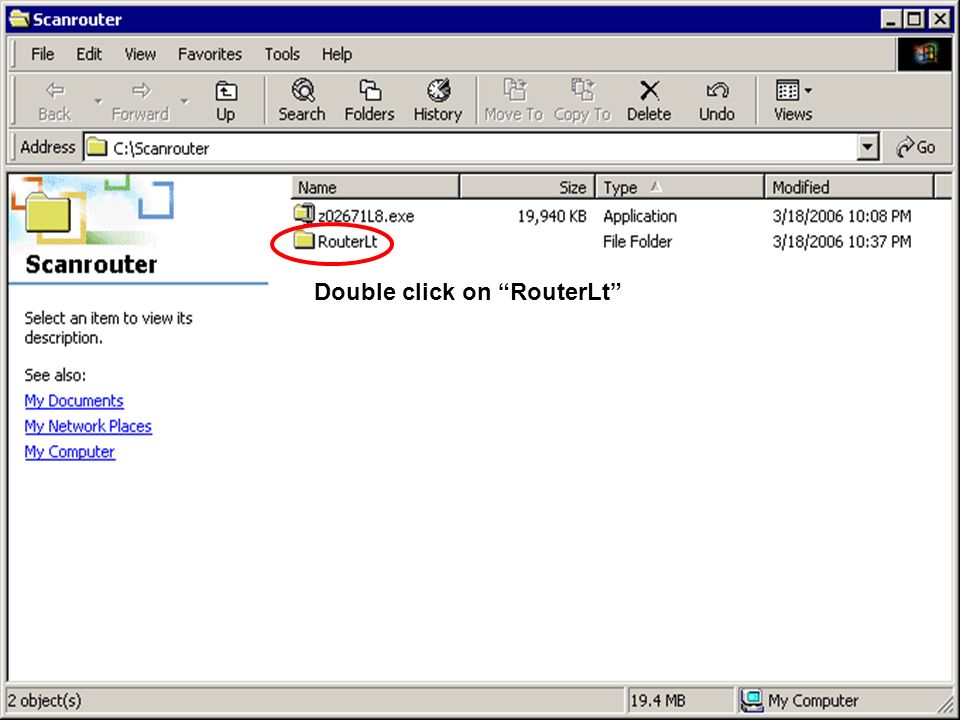The width and height of the screenshot is (960, 720).
Task: Show the Folders tree pane
Action: pyautogui.click(x=369, y=101)
